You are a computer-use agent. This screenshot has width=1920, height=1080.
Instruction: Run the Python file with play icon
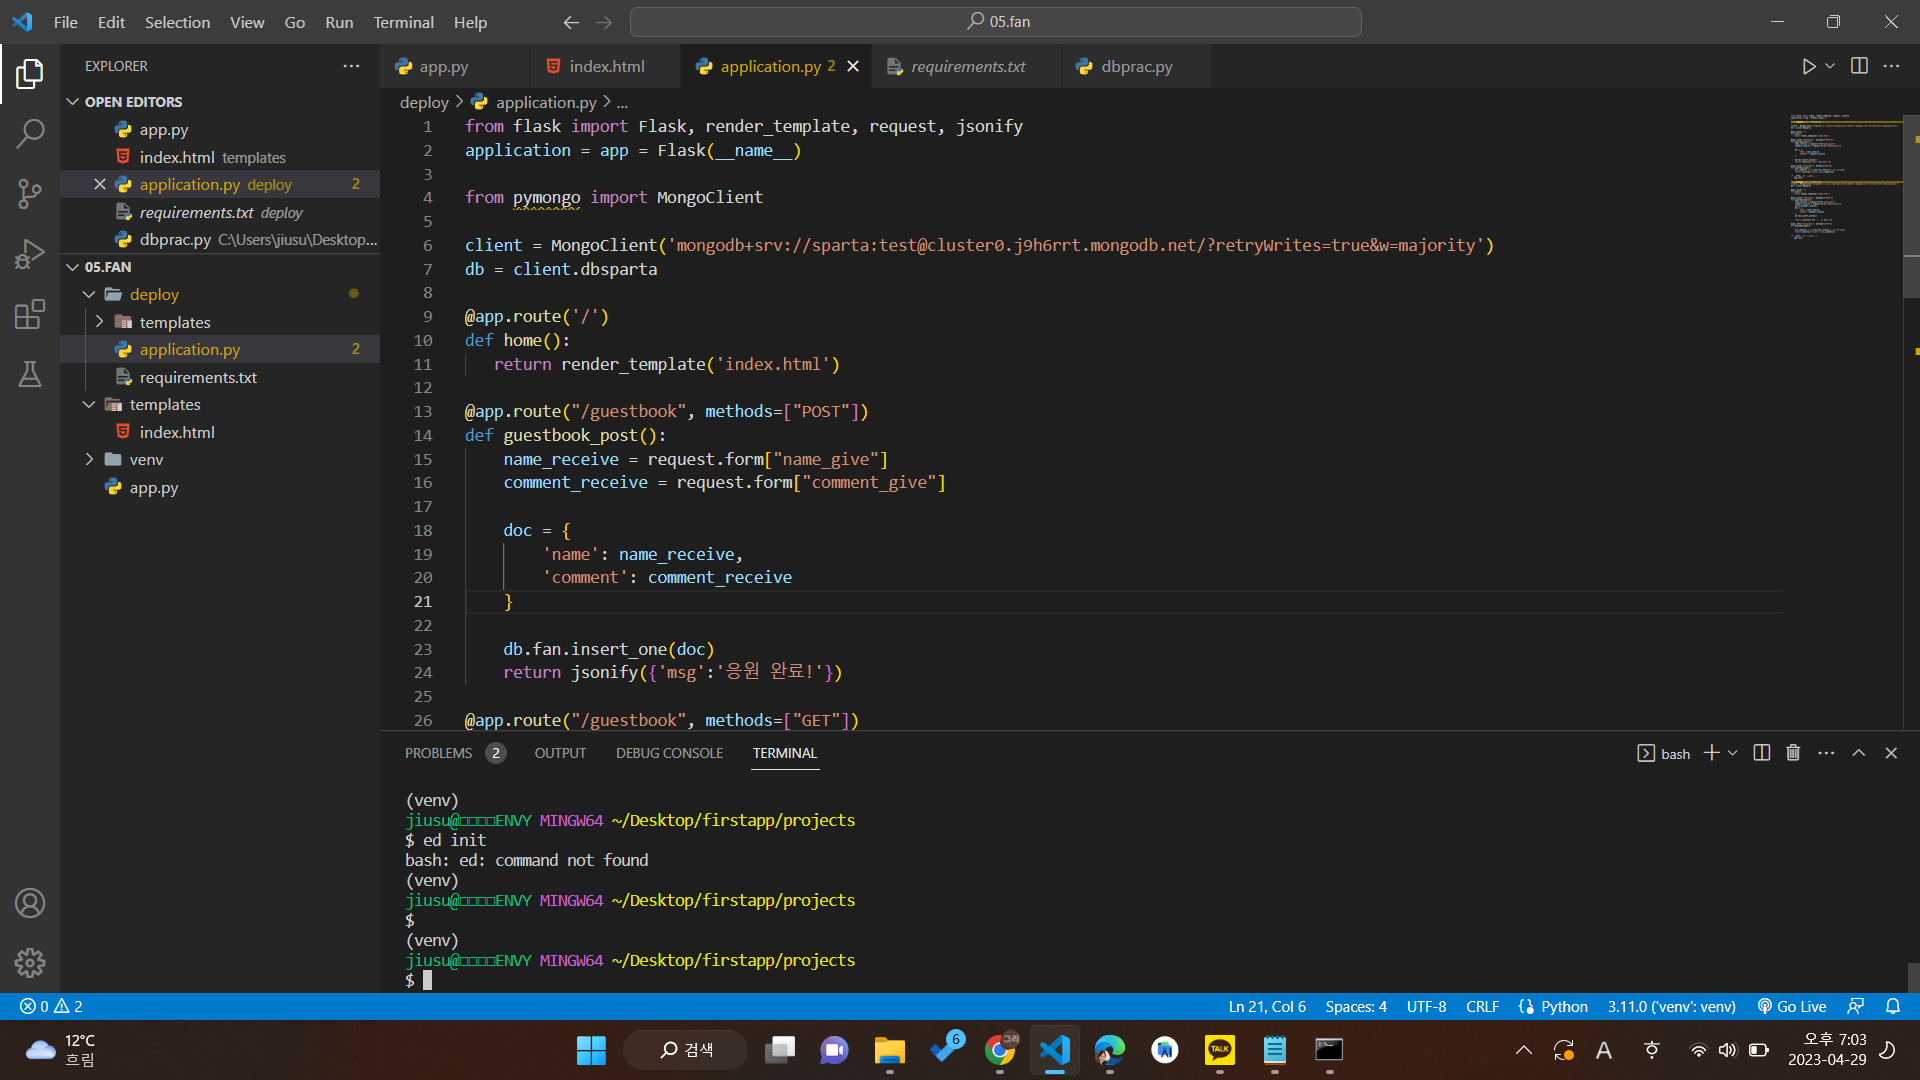pyautogui.click(x=1809, y=66)
